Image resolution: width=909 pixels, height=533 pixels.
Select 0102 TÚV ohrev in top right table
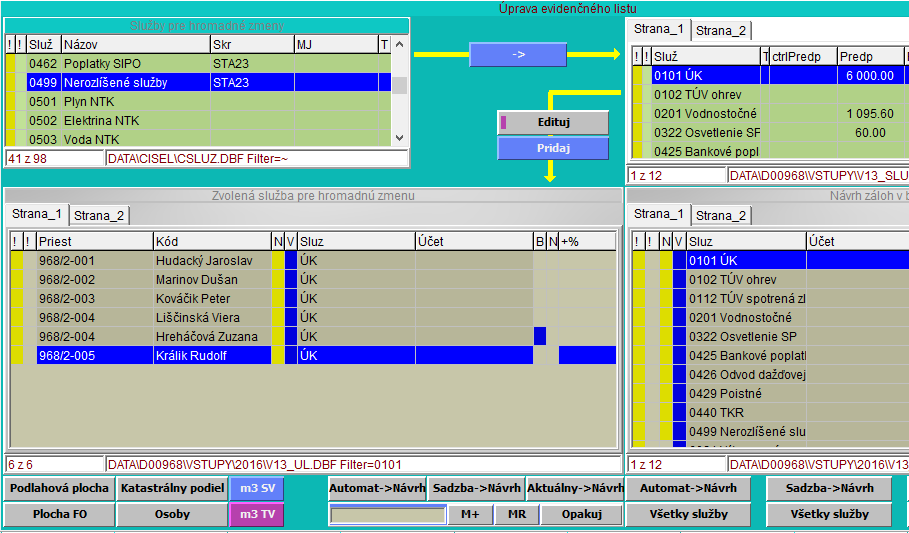(x=770, y=95)
